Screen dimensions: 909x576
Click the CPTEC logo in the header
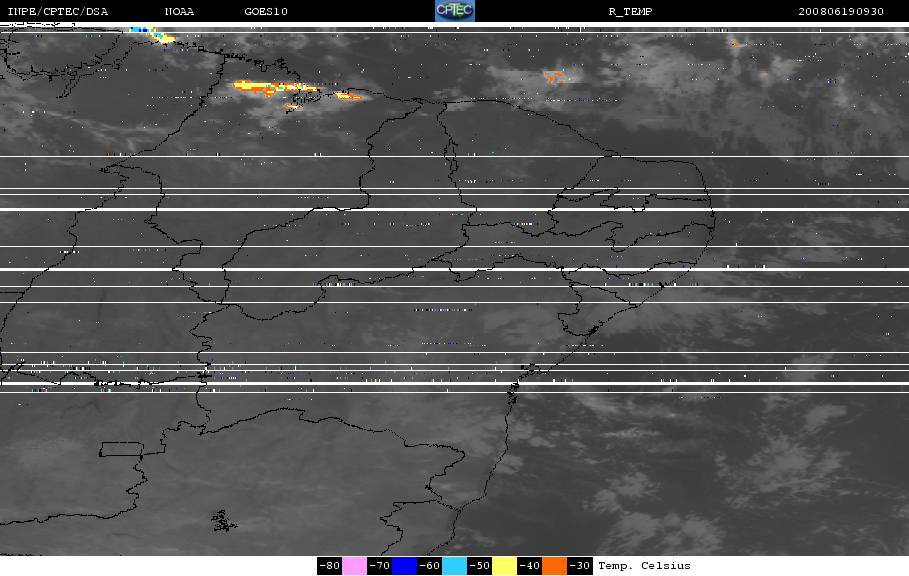point(454,10)
